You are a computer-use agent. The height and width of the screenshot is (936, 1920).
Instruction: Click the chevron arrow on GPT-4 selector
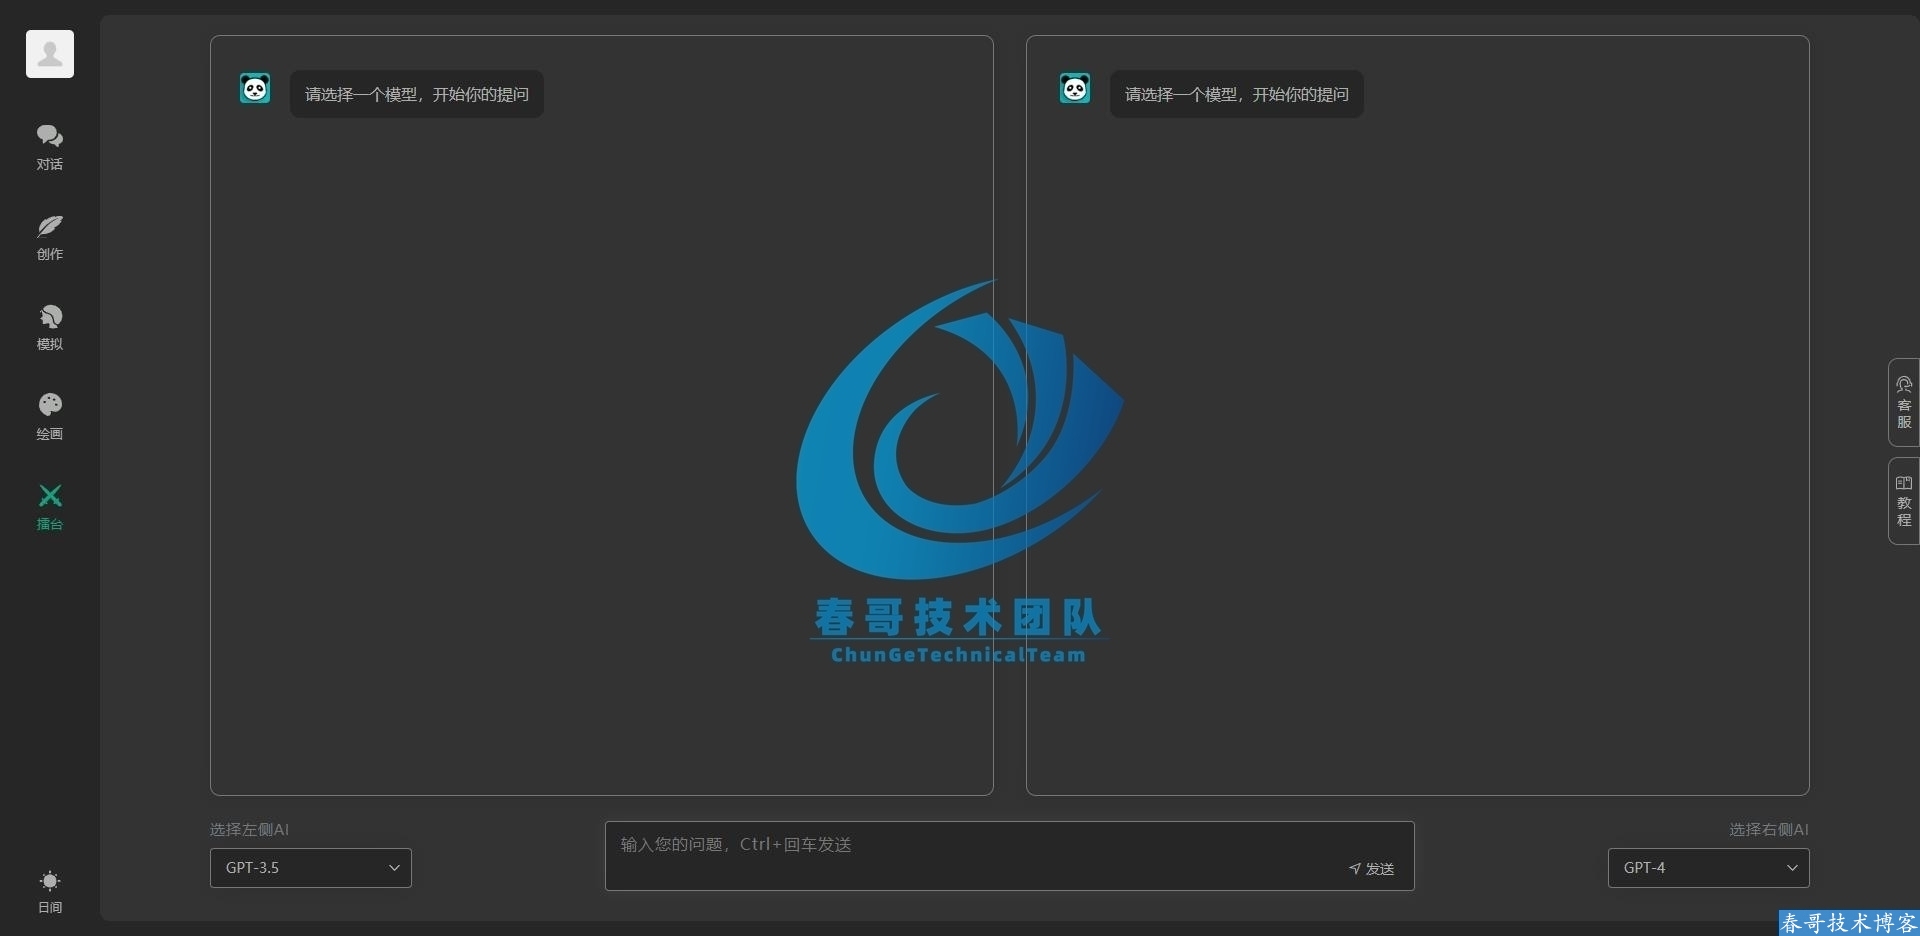tap(1792, 868)
